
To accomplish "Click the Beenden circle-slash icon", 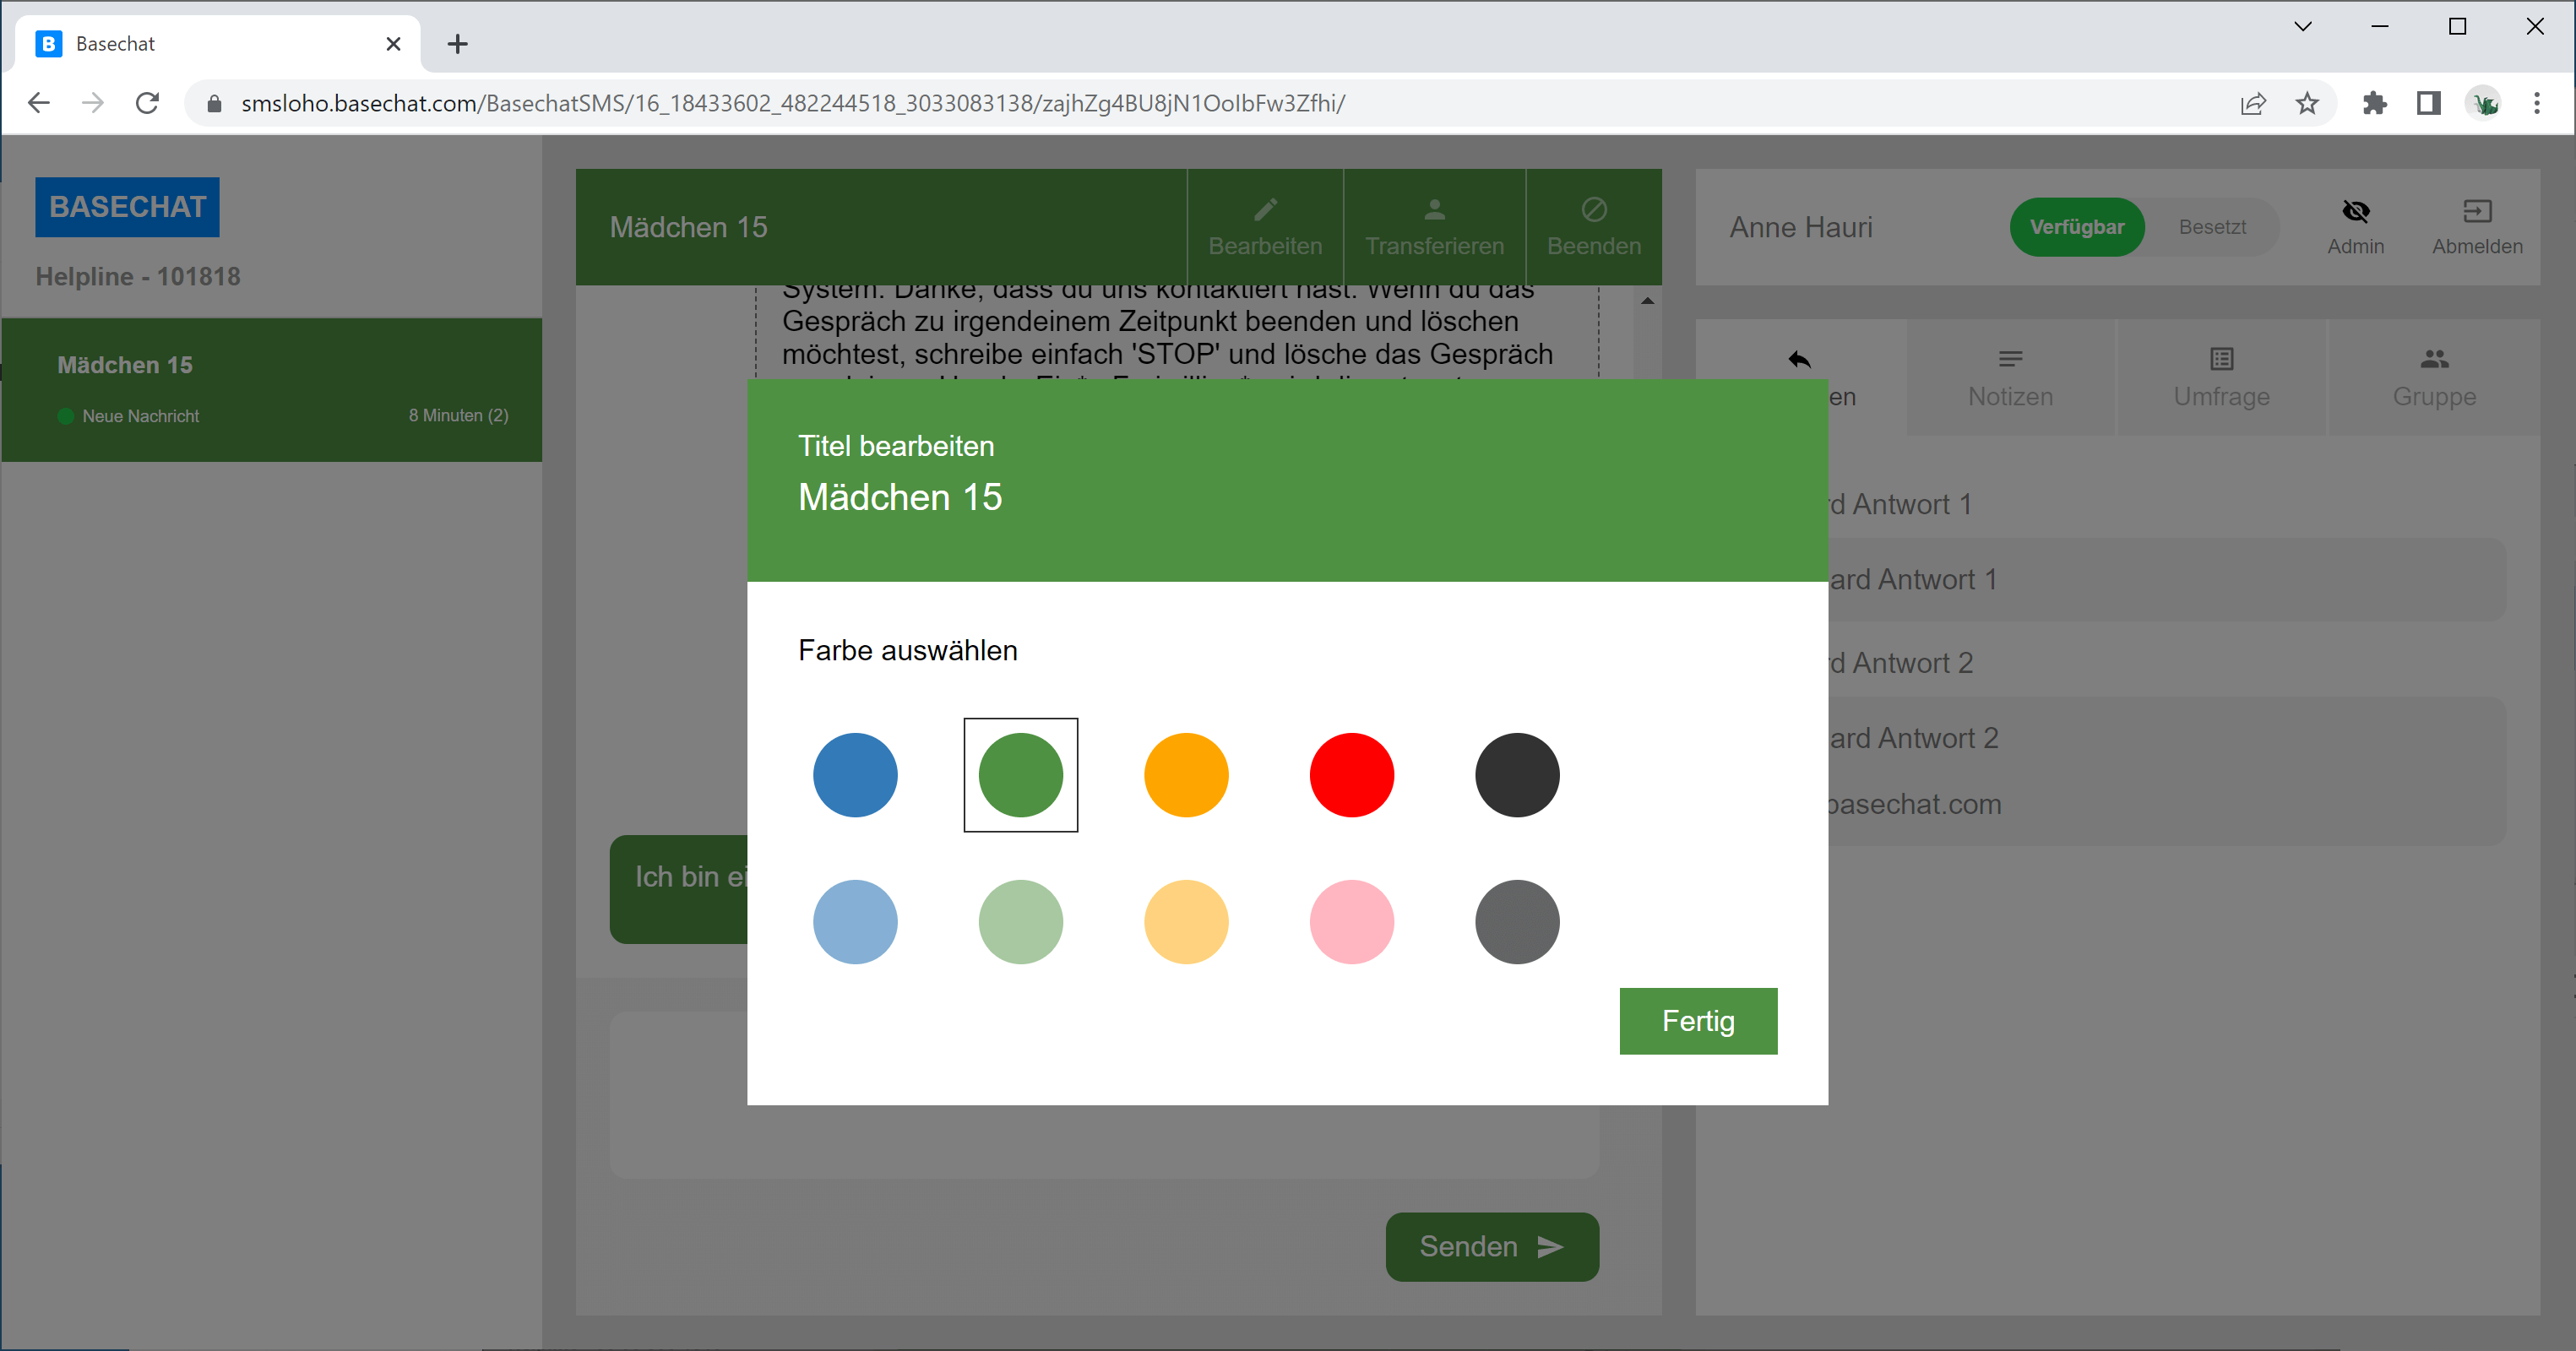I will coord(1594,210).
